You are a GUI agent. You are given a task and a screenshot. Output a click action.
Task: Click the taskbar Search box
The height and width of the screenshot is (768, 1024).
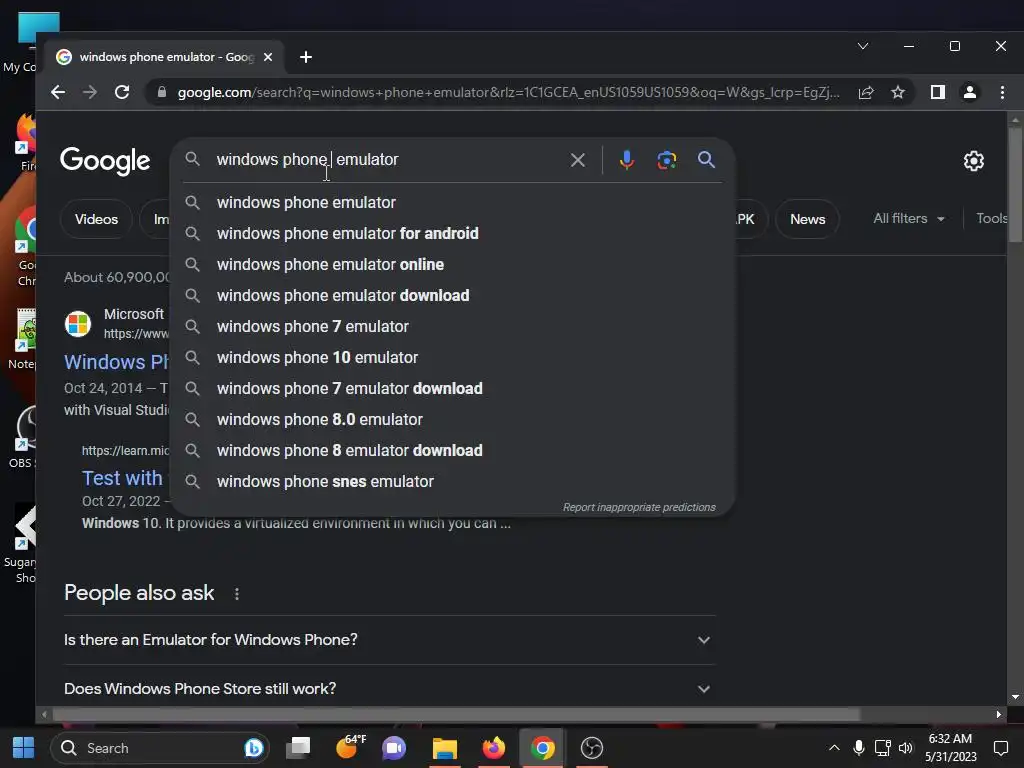(159, 748)
